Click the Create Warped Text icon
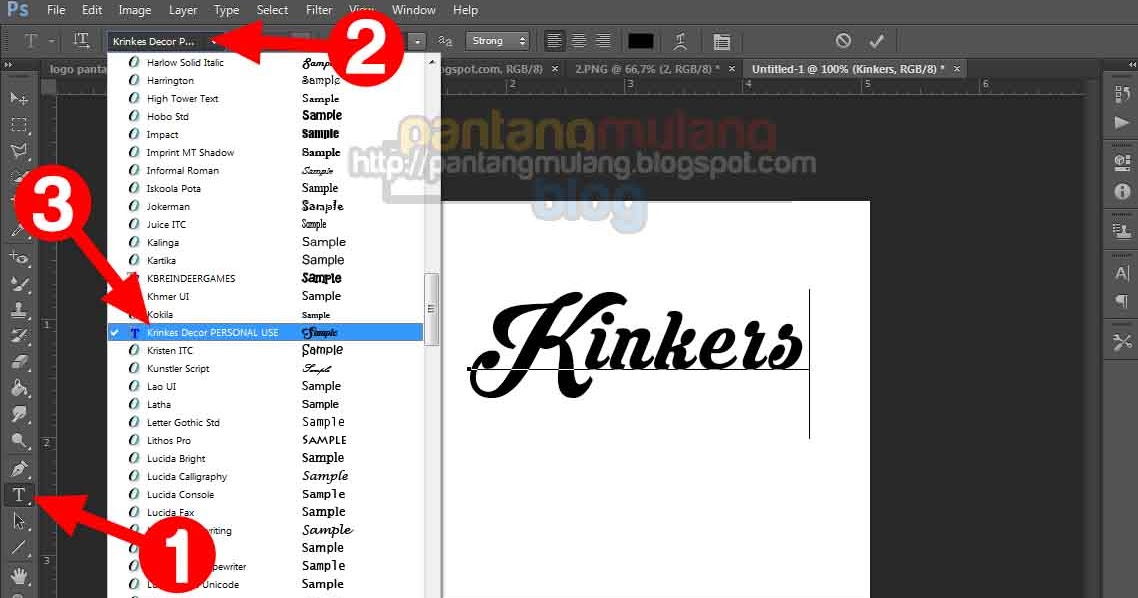1138x598 pixels. [x=680, y=41]
